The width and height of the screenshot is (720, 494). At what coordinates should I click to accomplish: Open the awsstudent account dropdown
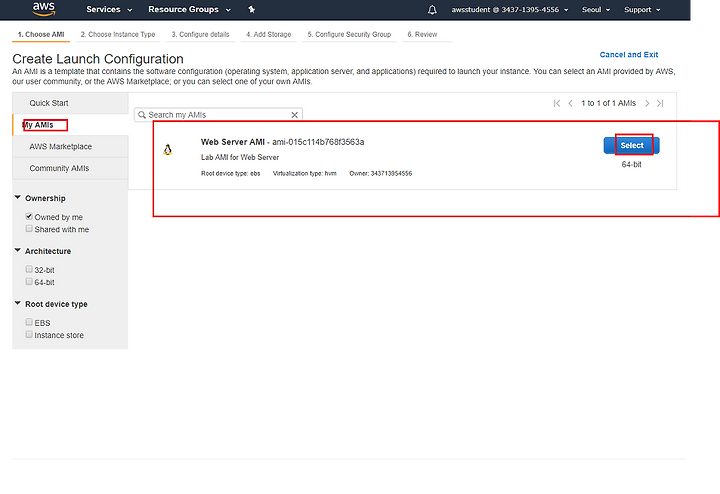(x=510, y=10)
